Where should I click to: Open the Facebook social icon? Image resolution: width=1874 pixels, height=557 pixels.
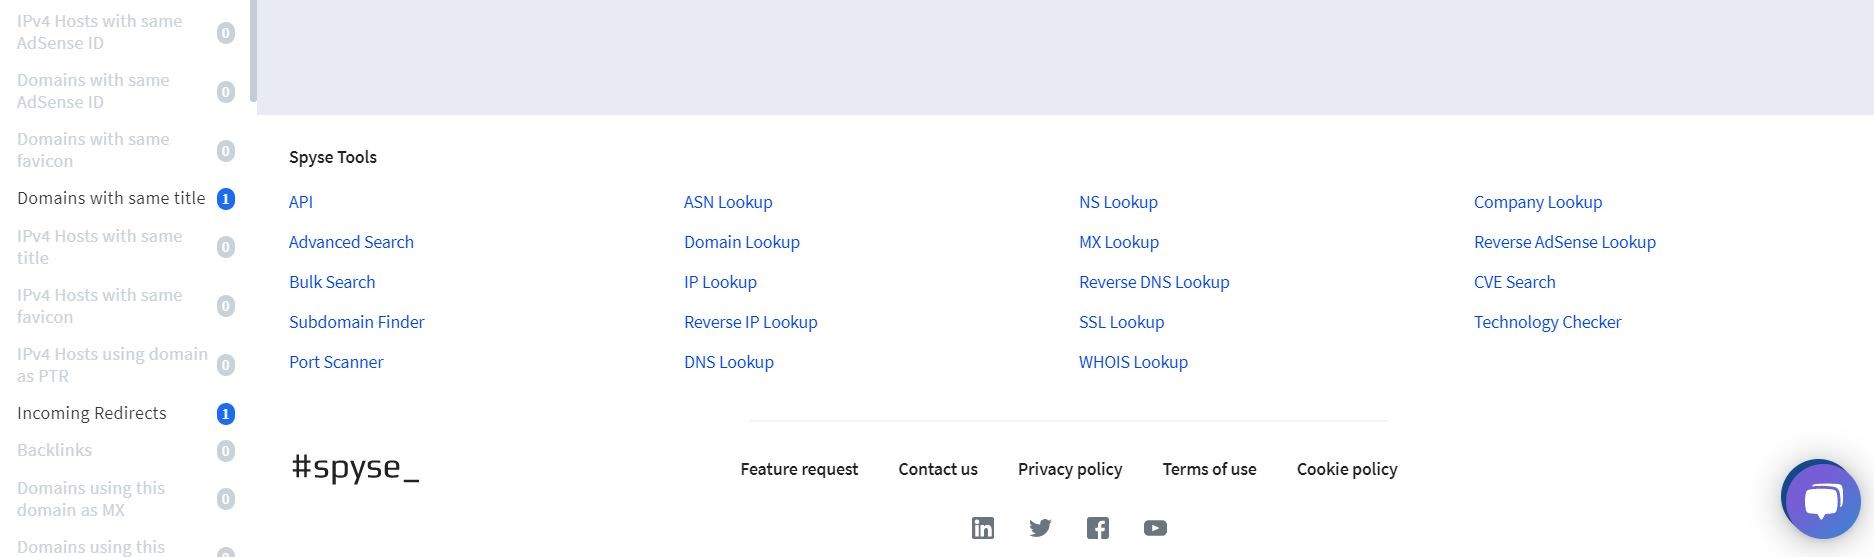pyautogui.click(x=1098, y=528)
